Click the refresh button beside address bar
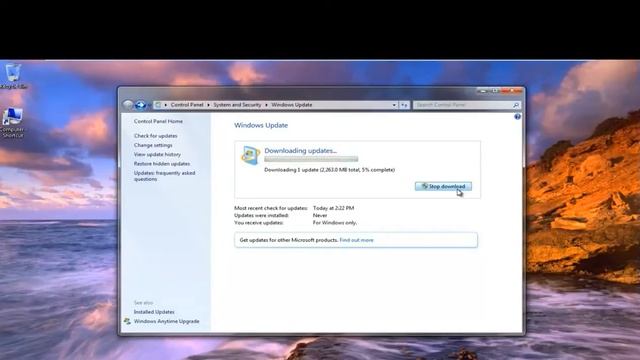 404,105
